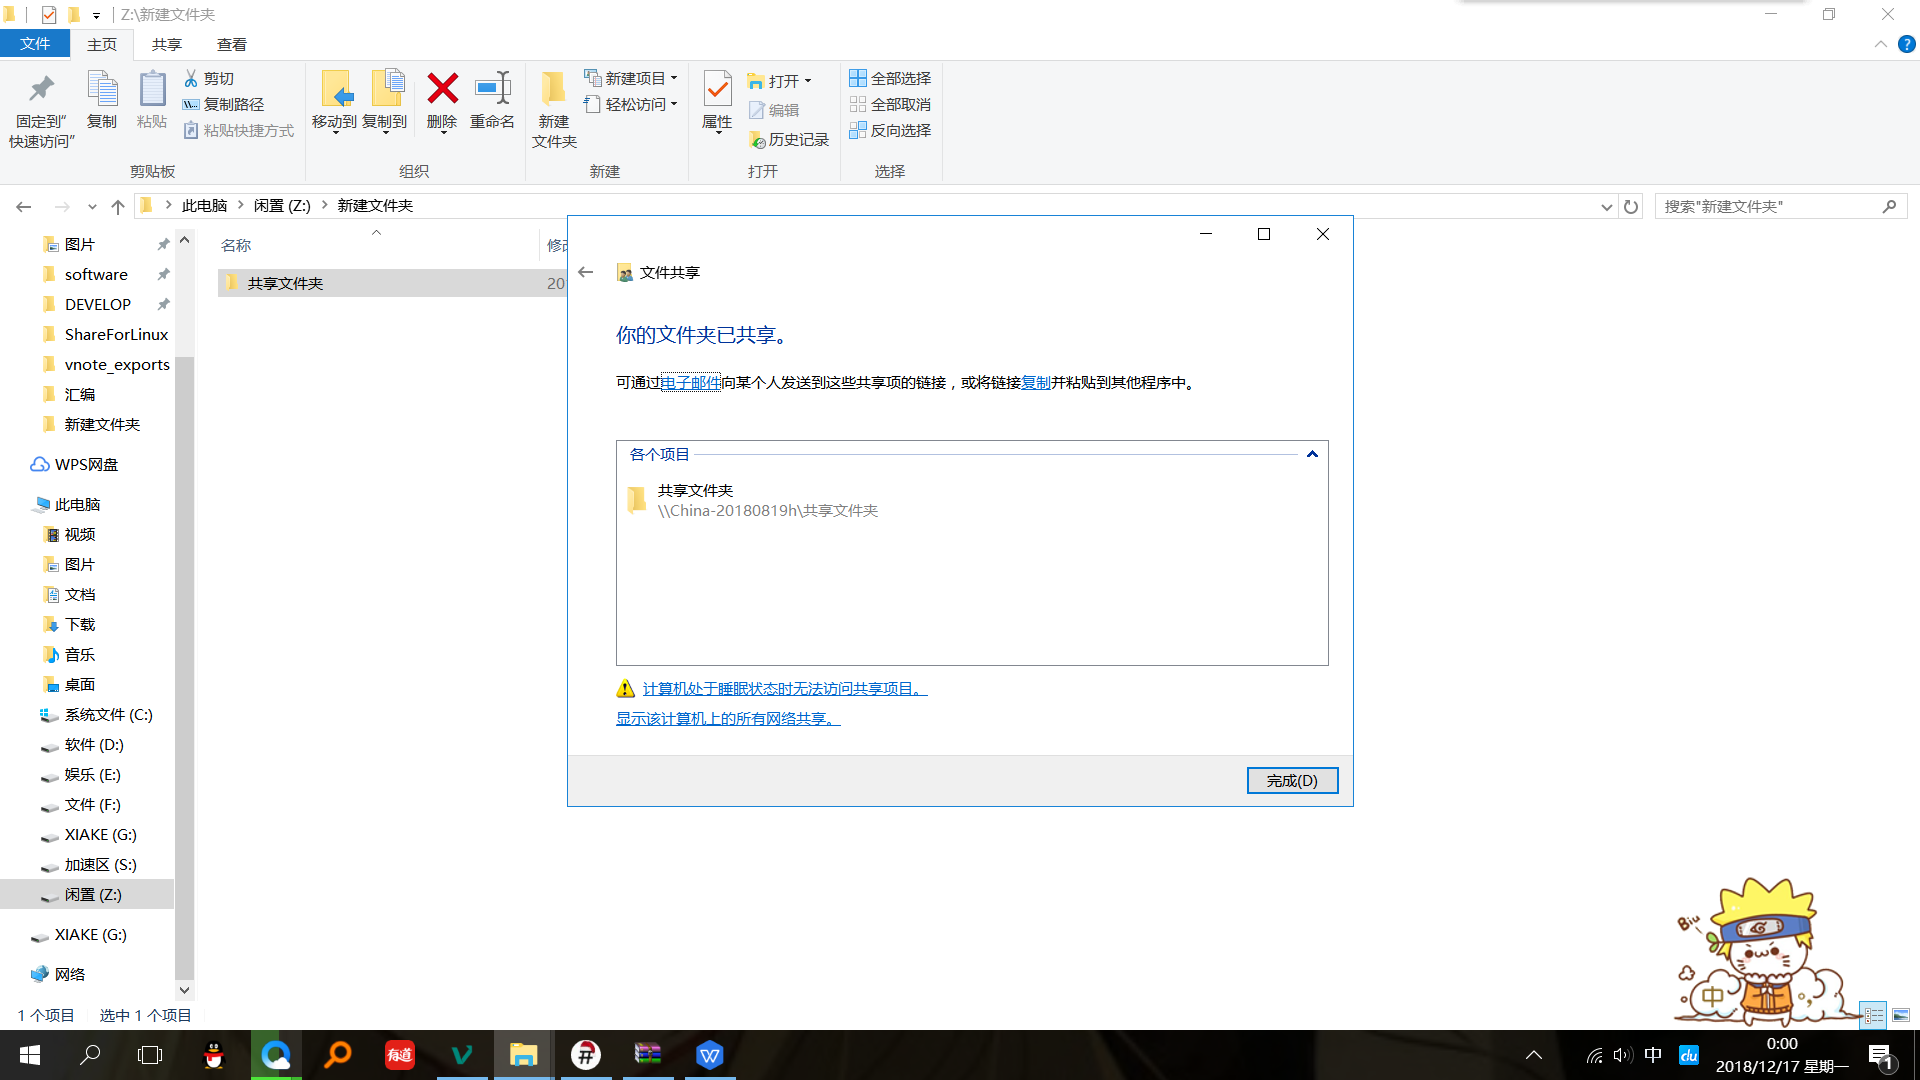The width and height of the screenshot is (1920, 1080).
Task: Toggle the Chinese input mode indicator
Action: tap(1653, 1055)
